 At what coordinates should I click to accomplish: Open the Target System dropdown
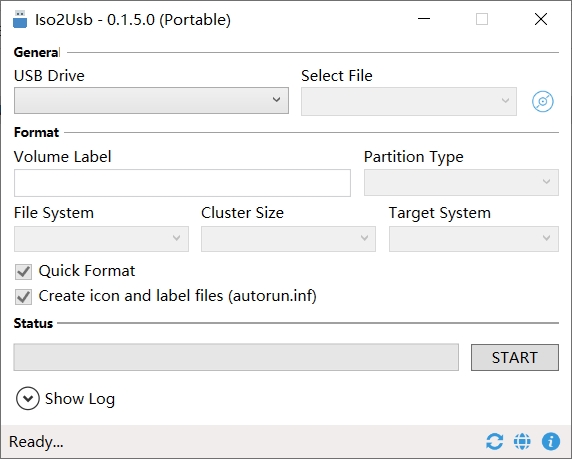pos(474,239)
